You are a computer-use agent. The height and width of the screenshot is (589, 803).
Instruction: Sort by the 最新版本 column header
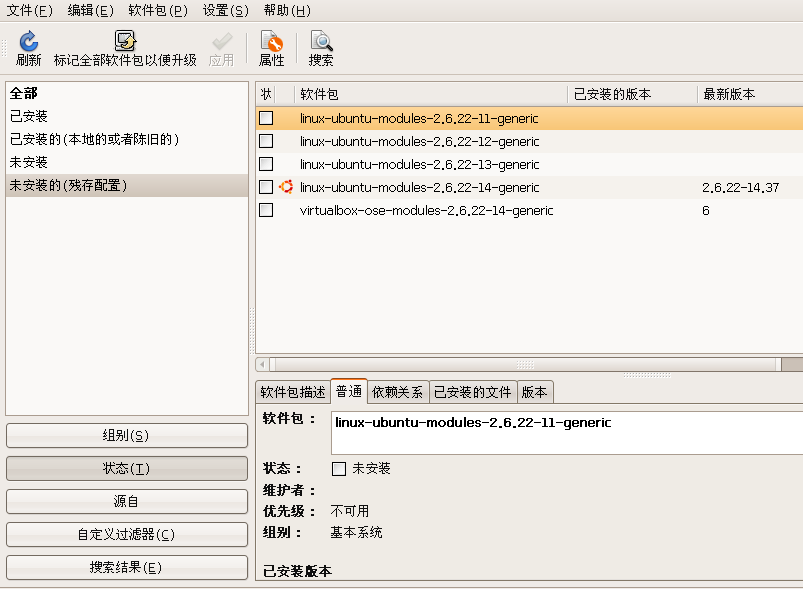751,94
